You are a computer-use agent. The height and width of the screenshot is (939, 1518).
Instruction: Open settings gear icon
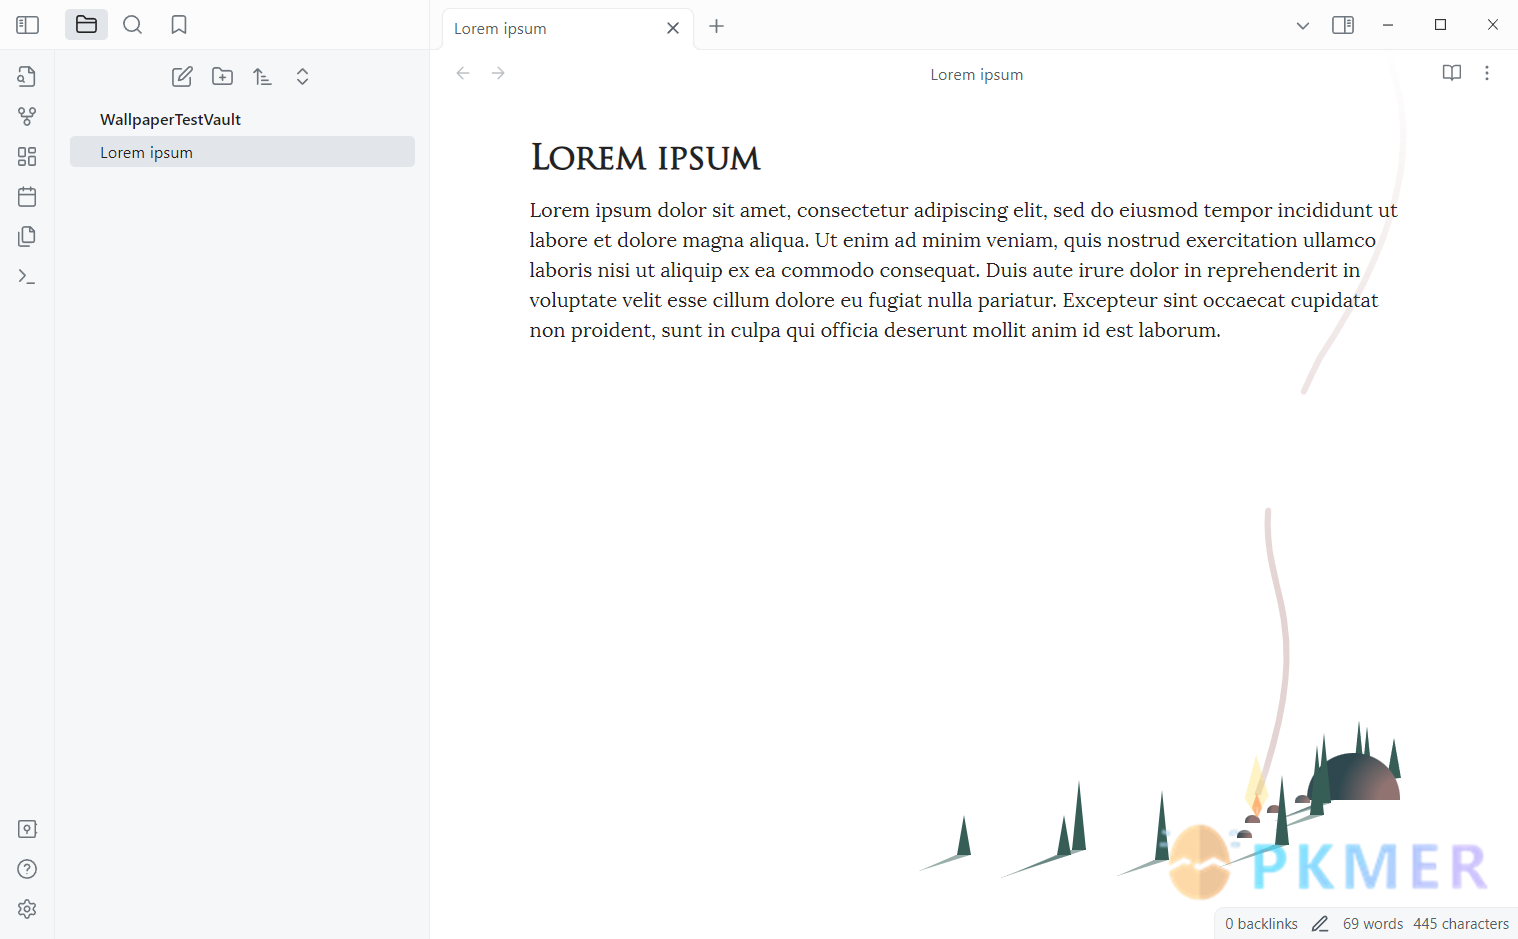pos(27,909)
